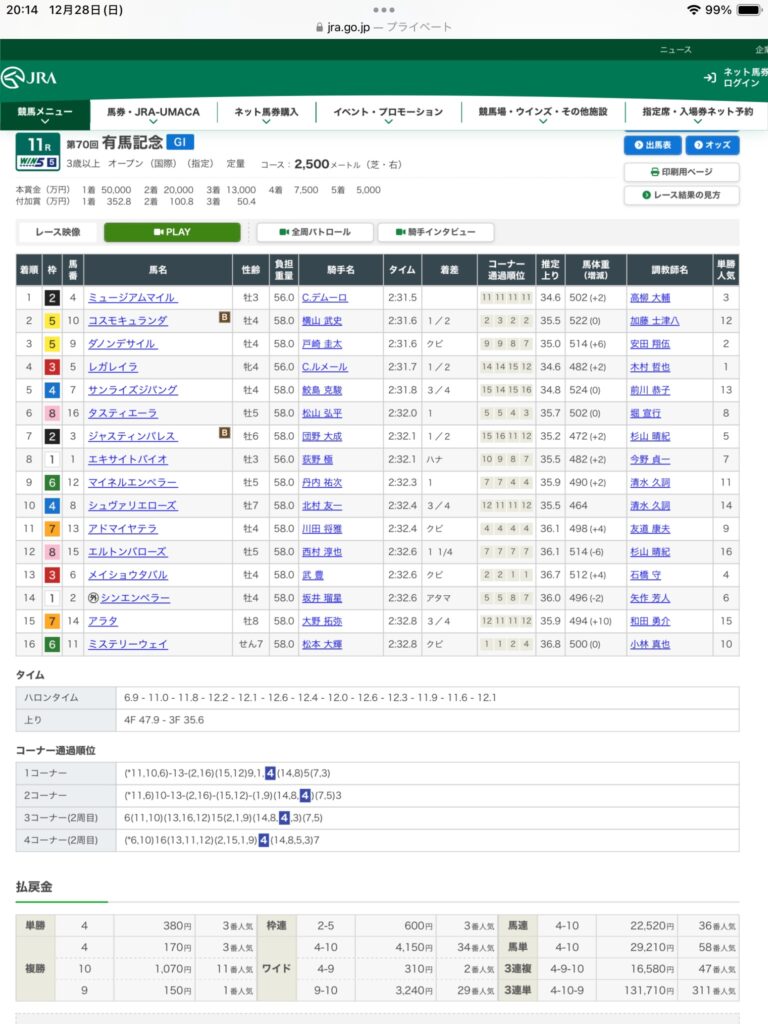Tap the foreign-bred mark beside シンエンペラー
This screenshot has width=768, height=1024.
(93, 598)
